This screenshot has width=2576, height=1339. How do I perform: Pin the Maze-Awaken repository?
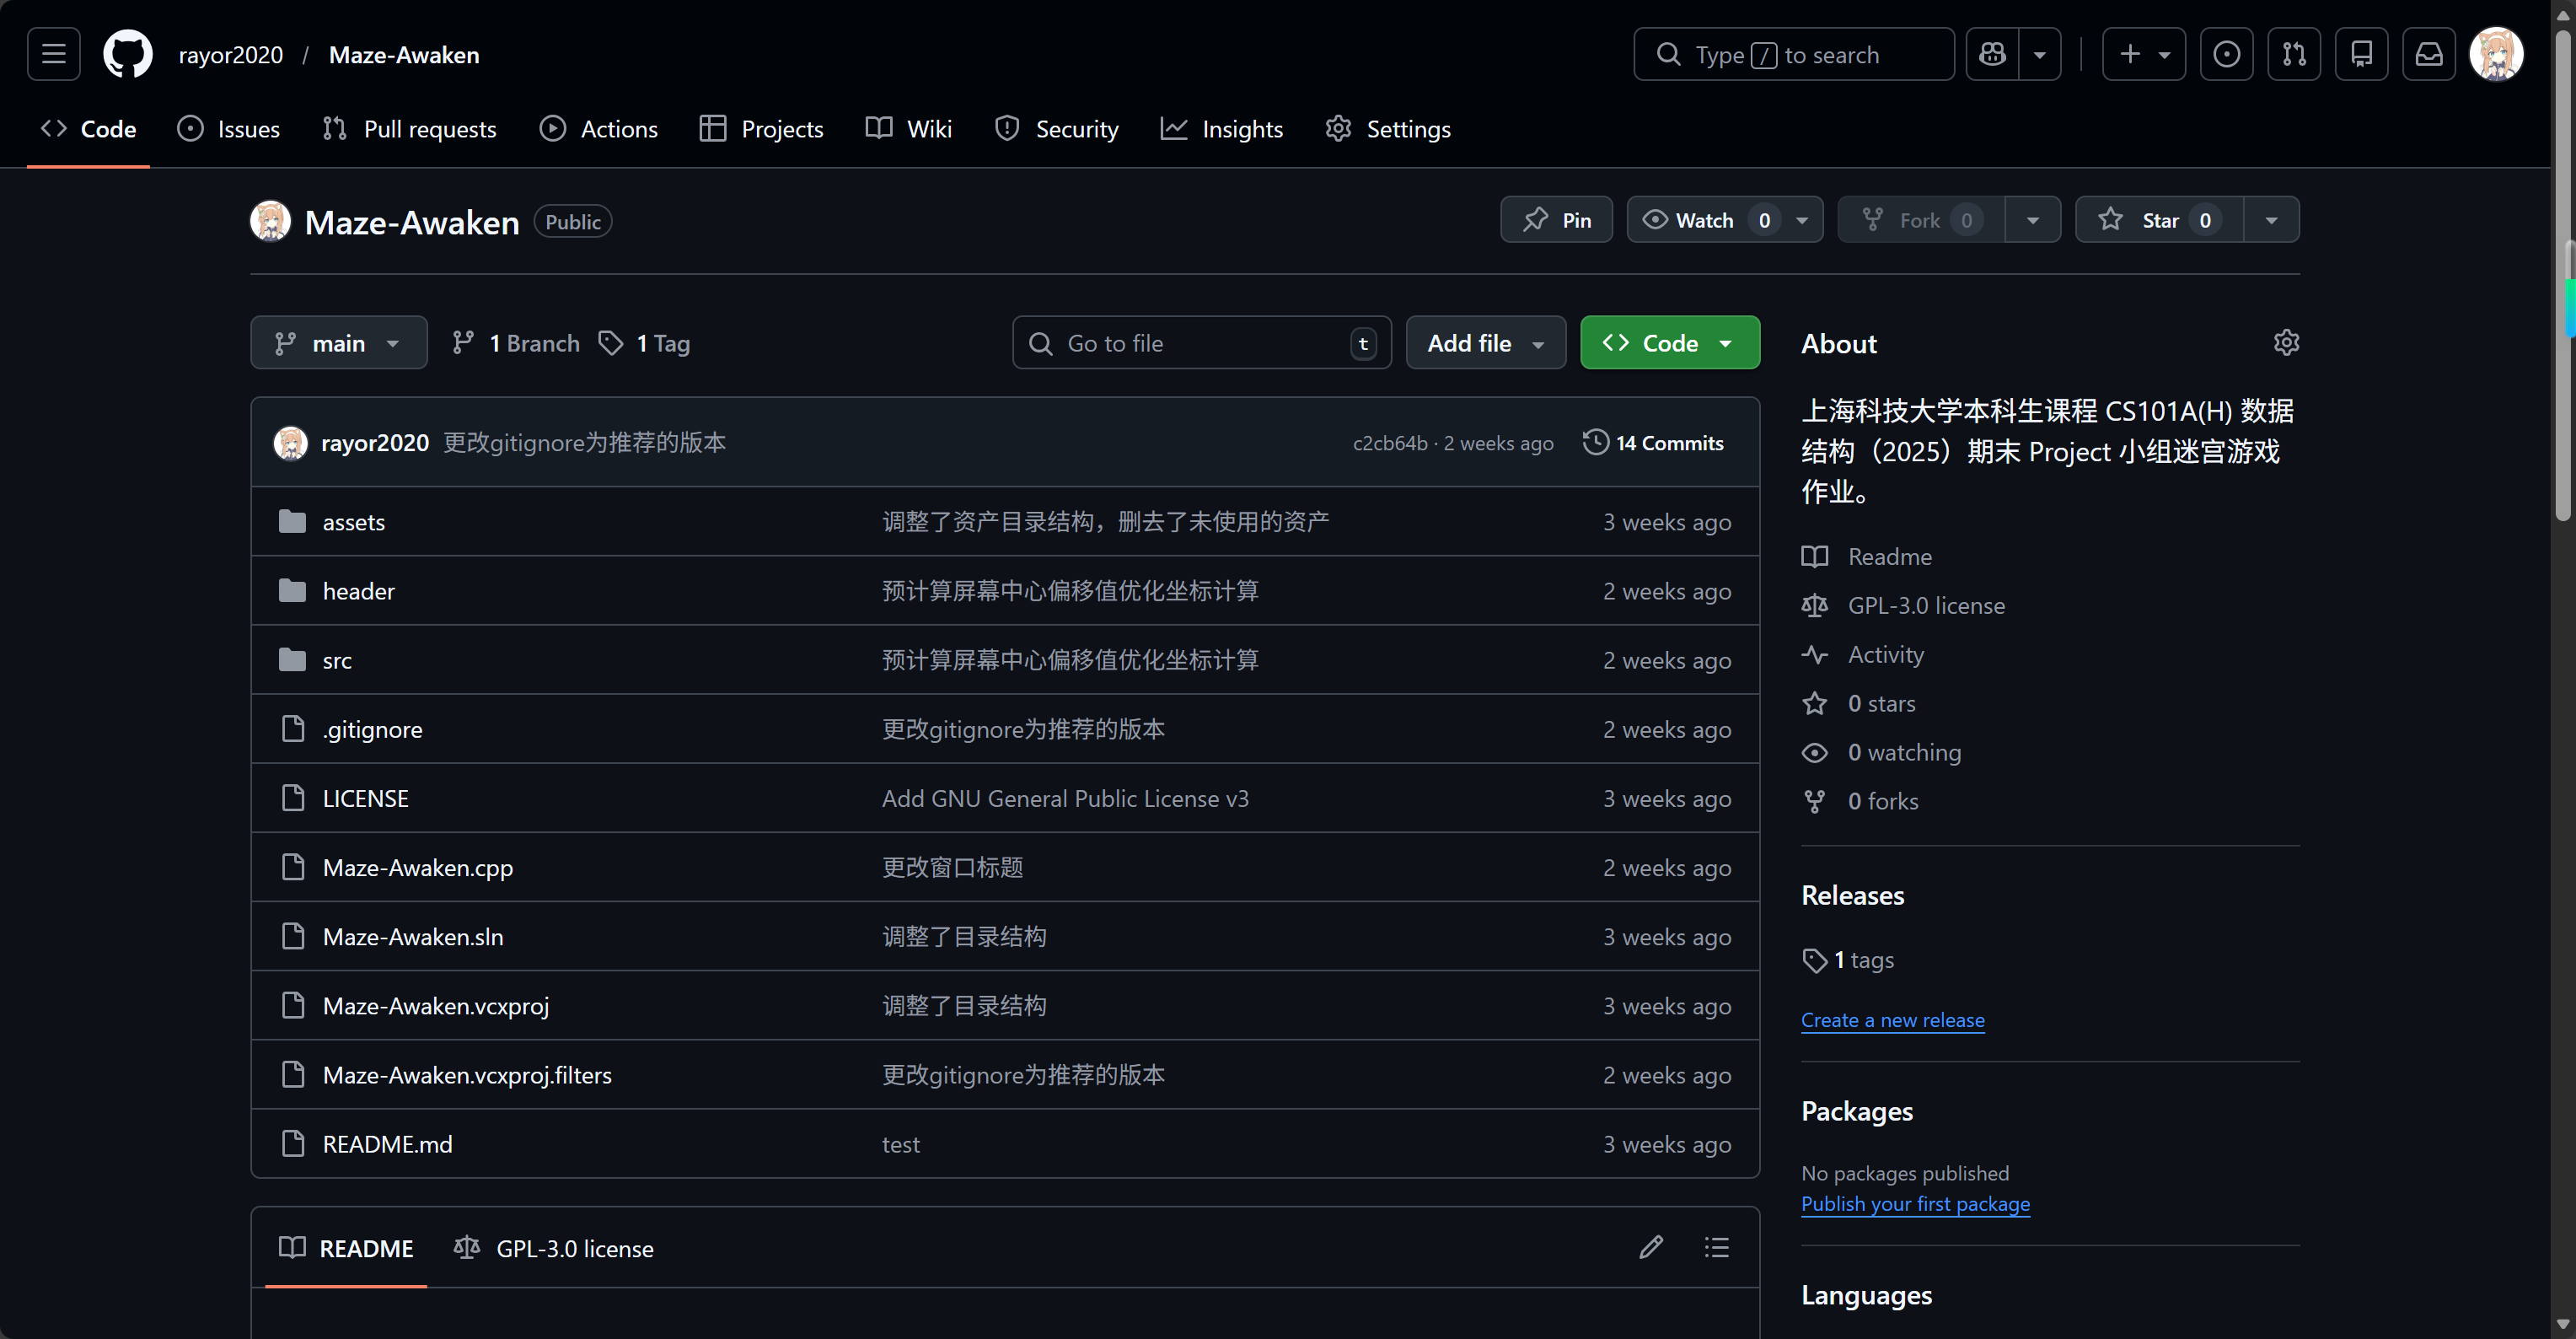click(1556, 219)
